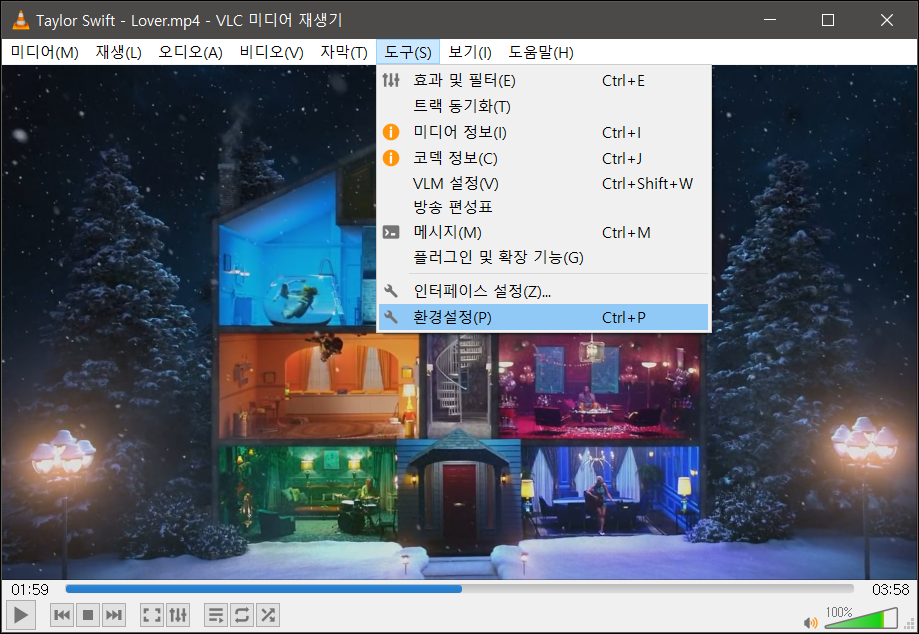
Task: Show the playlist view
Action: click(216, 615)
